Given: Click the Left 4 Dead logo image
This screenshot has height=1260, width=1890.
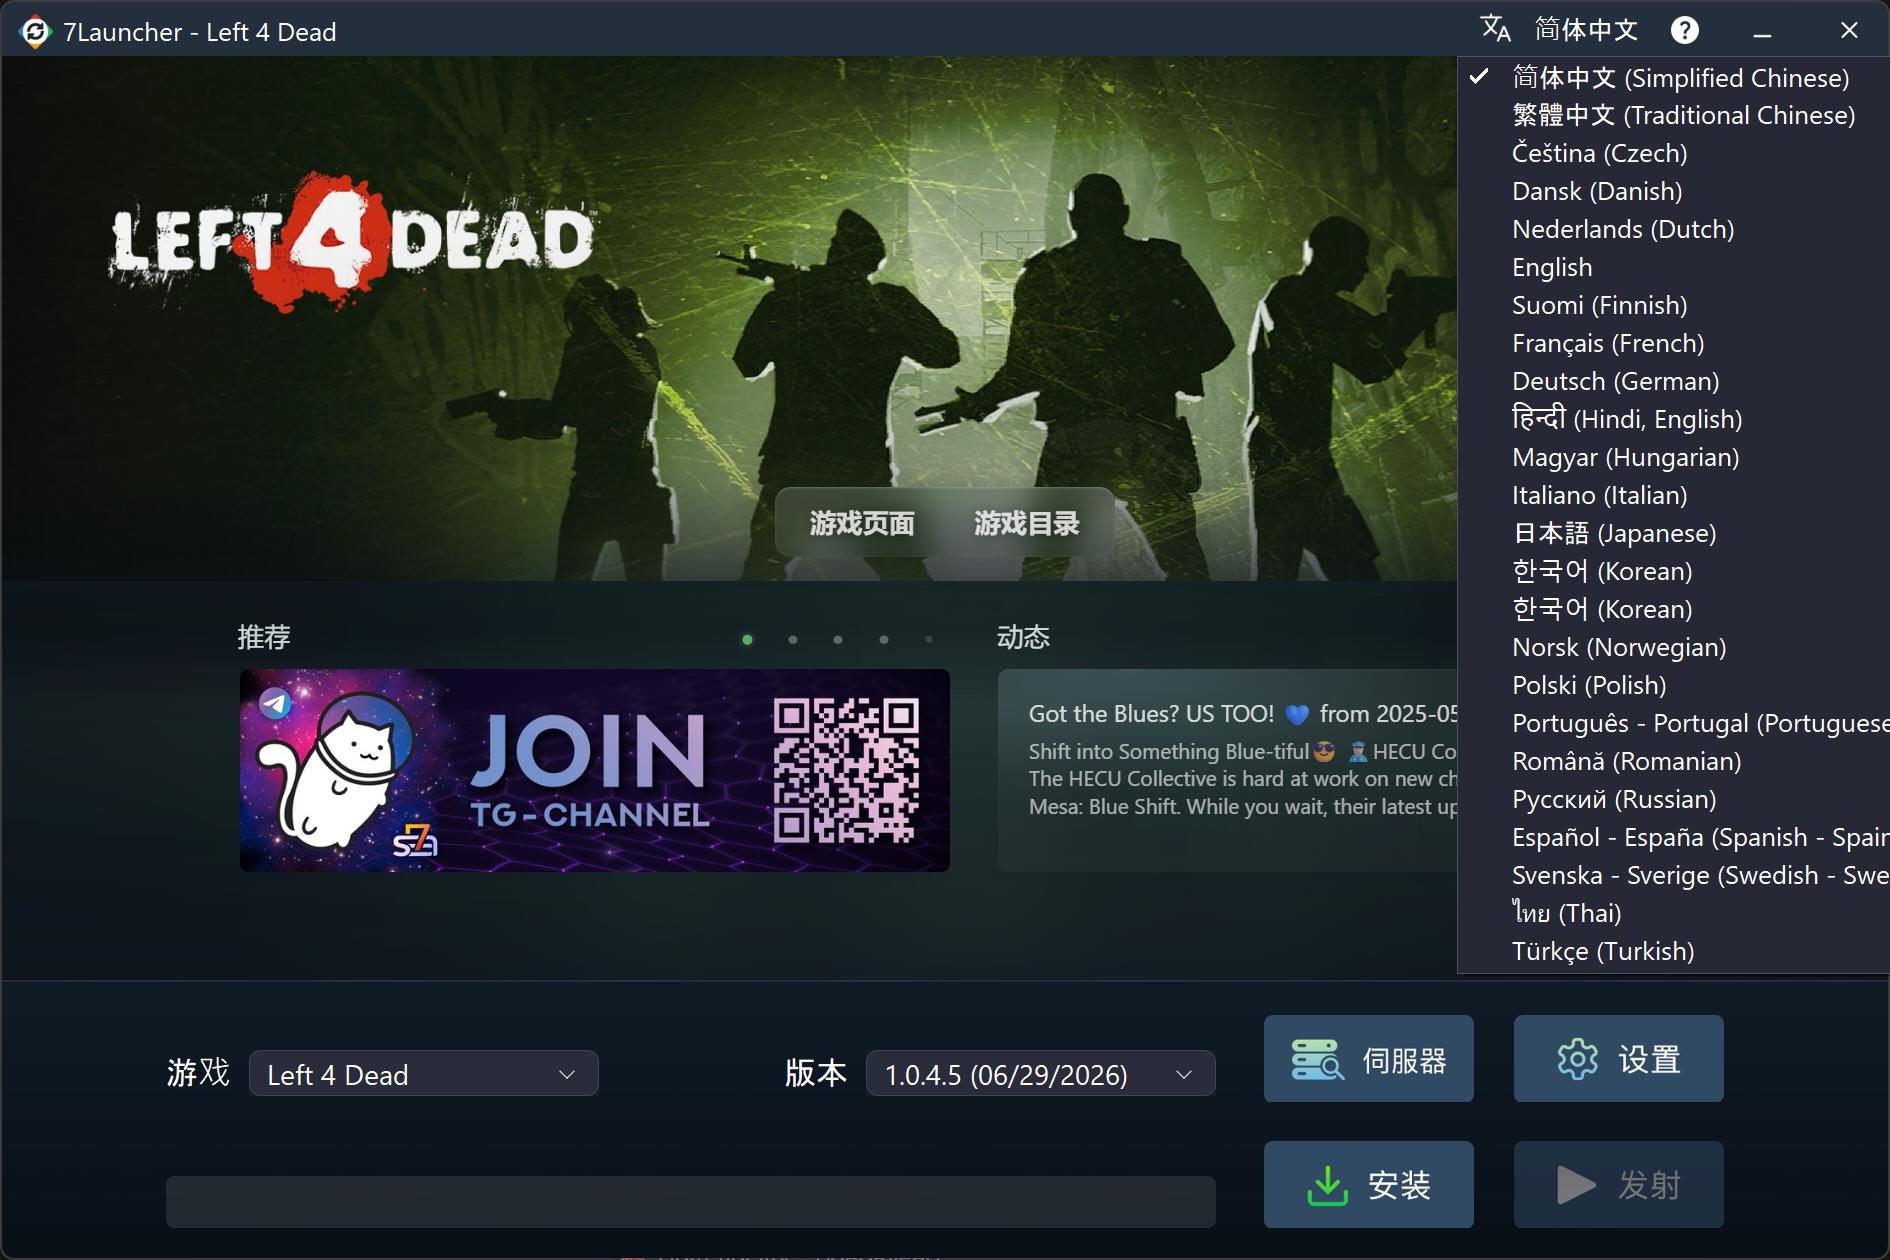Looking at the screenshot, I should 352,242.
